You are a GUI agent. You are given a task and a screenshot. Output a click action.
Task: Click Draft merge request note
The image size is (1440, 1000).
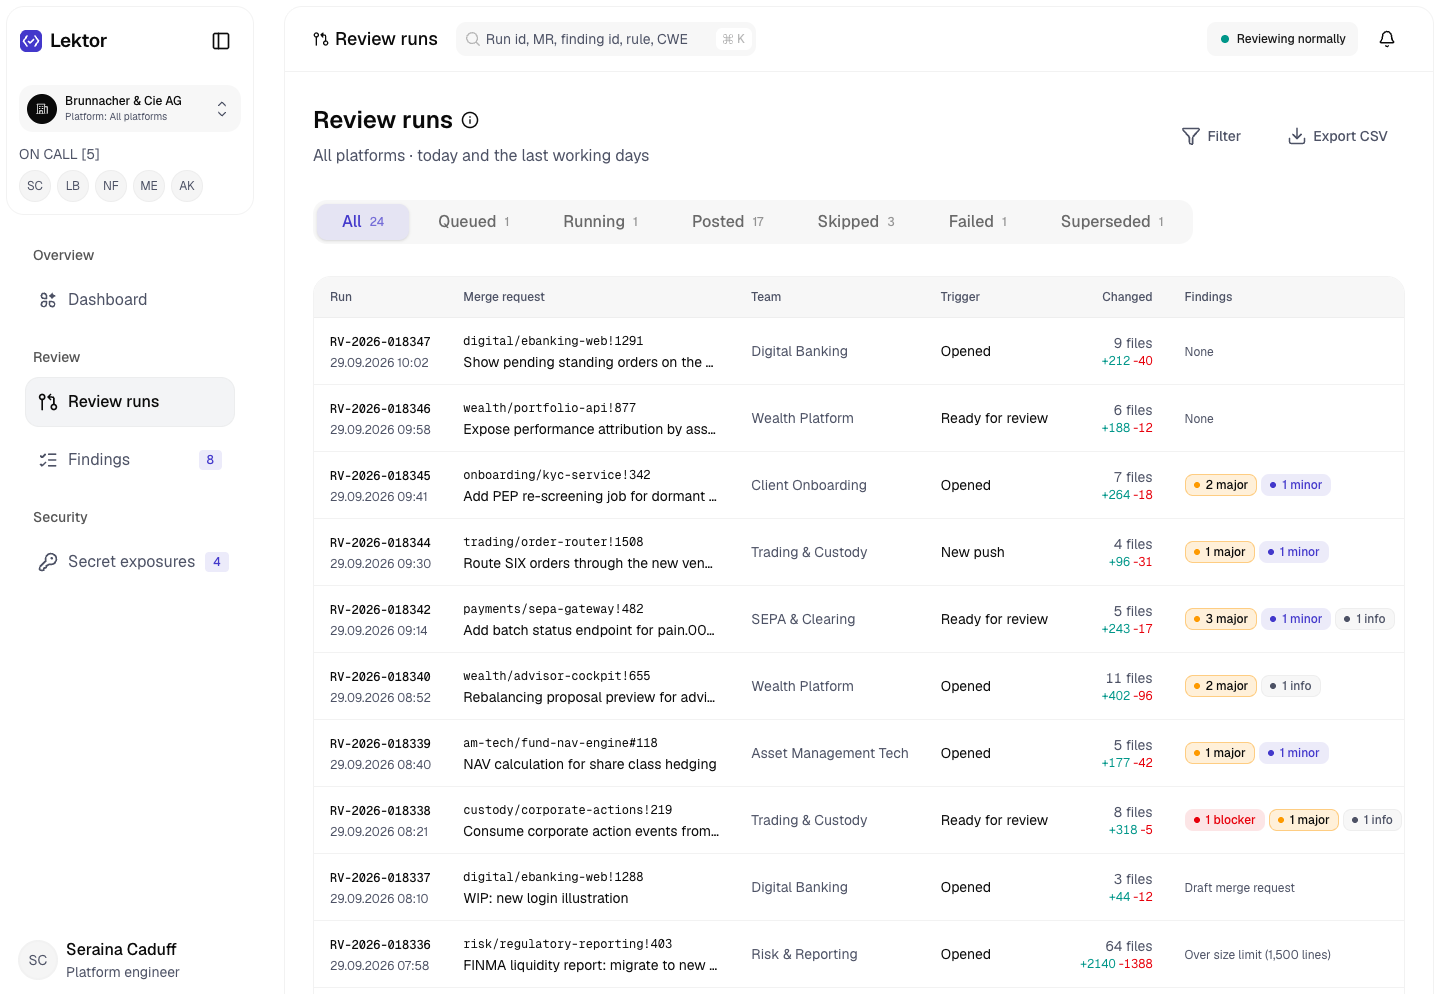pos(1239,888)
